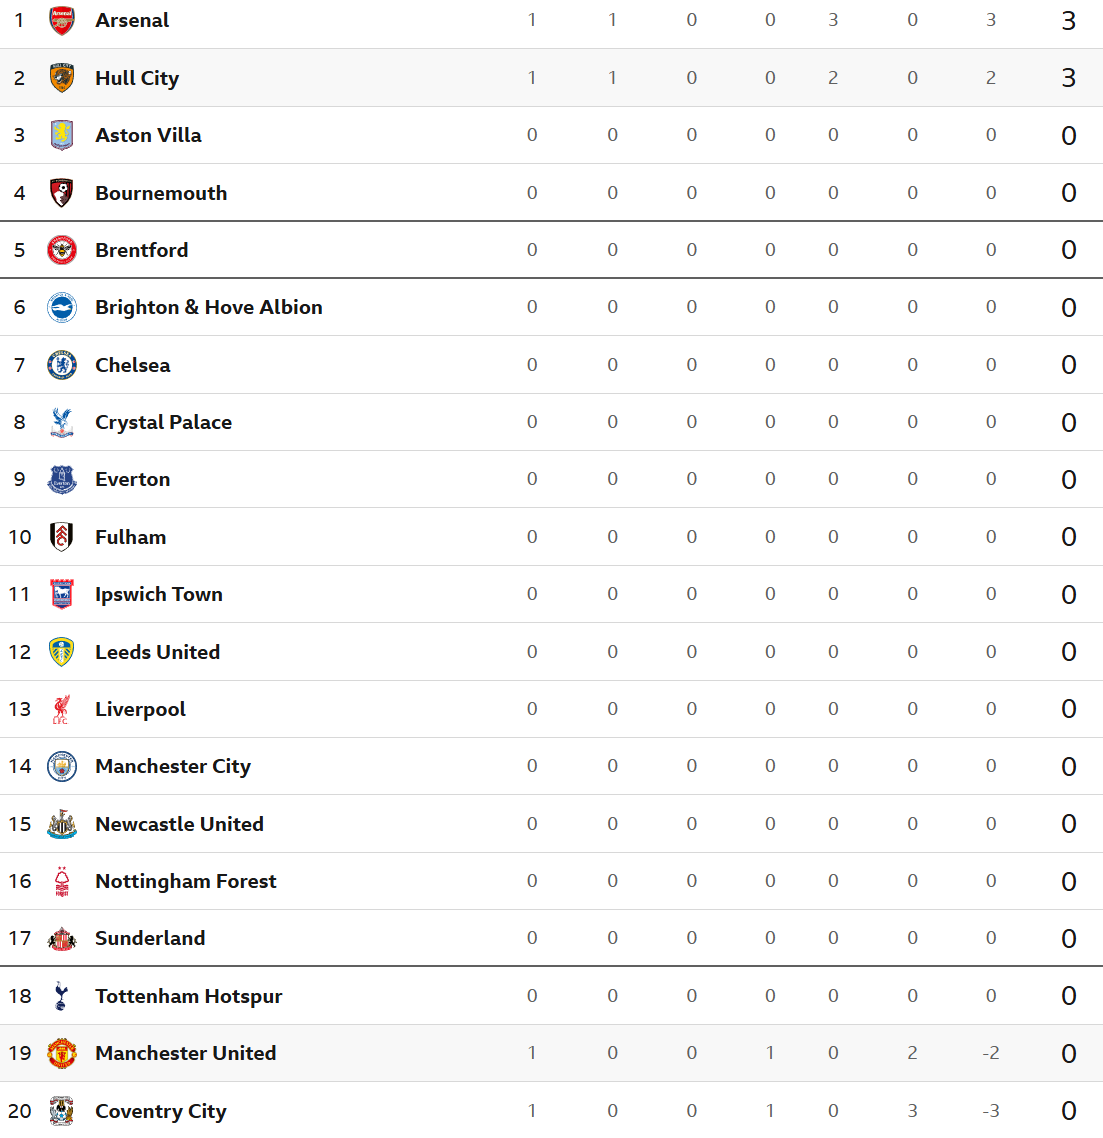
Task: Click the Newcastle United crest
Action: (62, 824)
